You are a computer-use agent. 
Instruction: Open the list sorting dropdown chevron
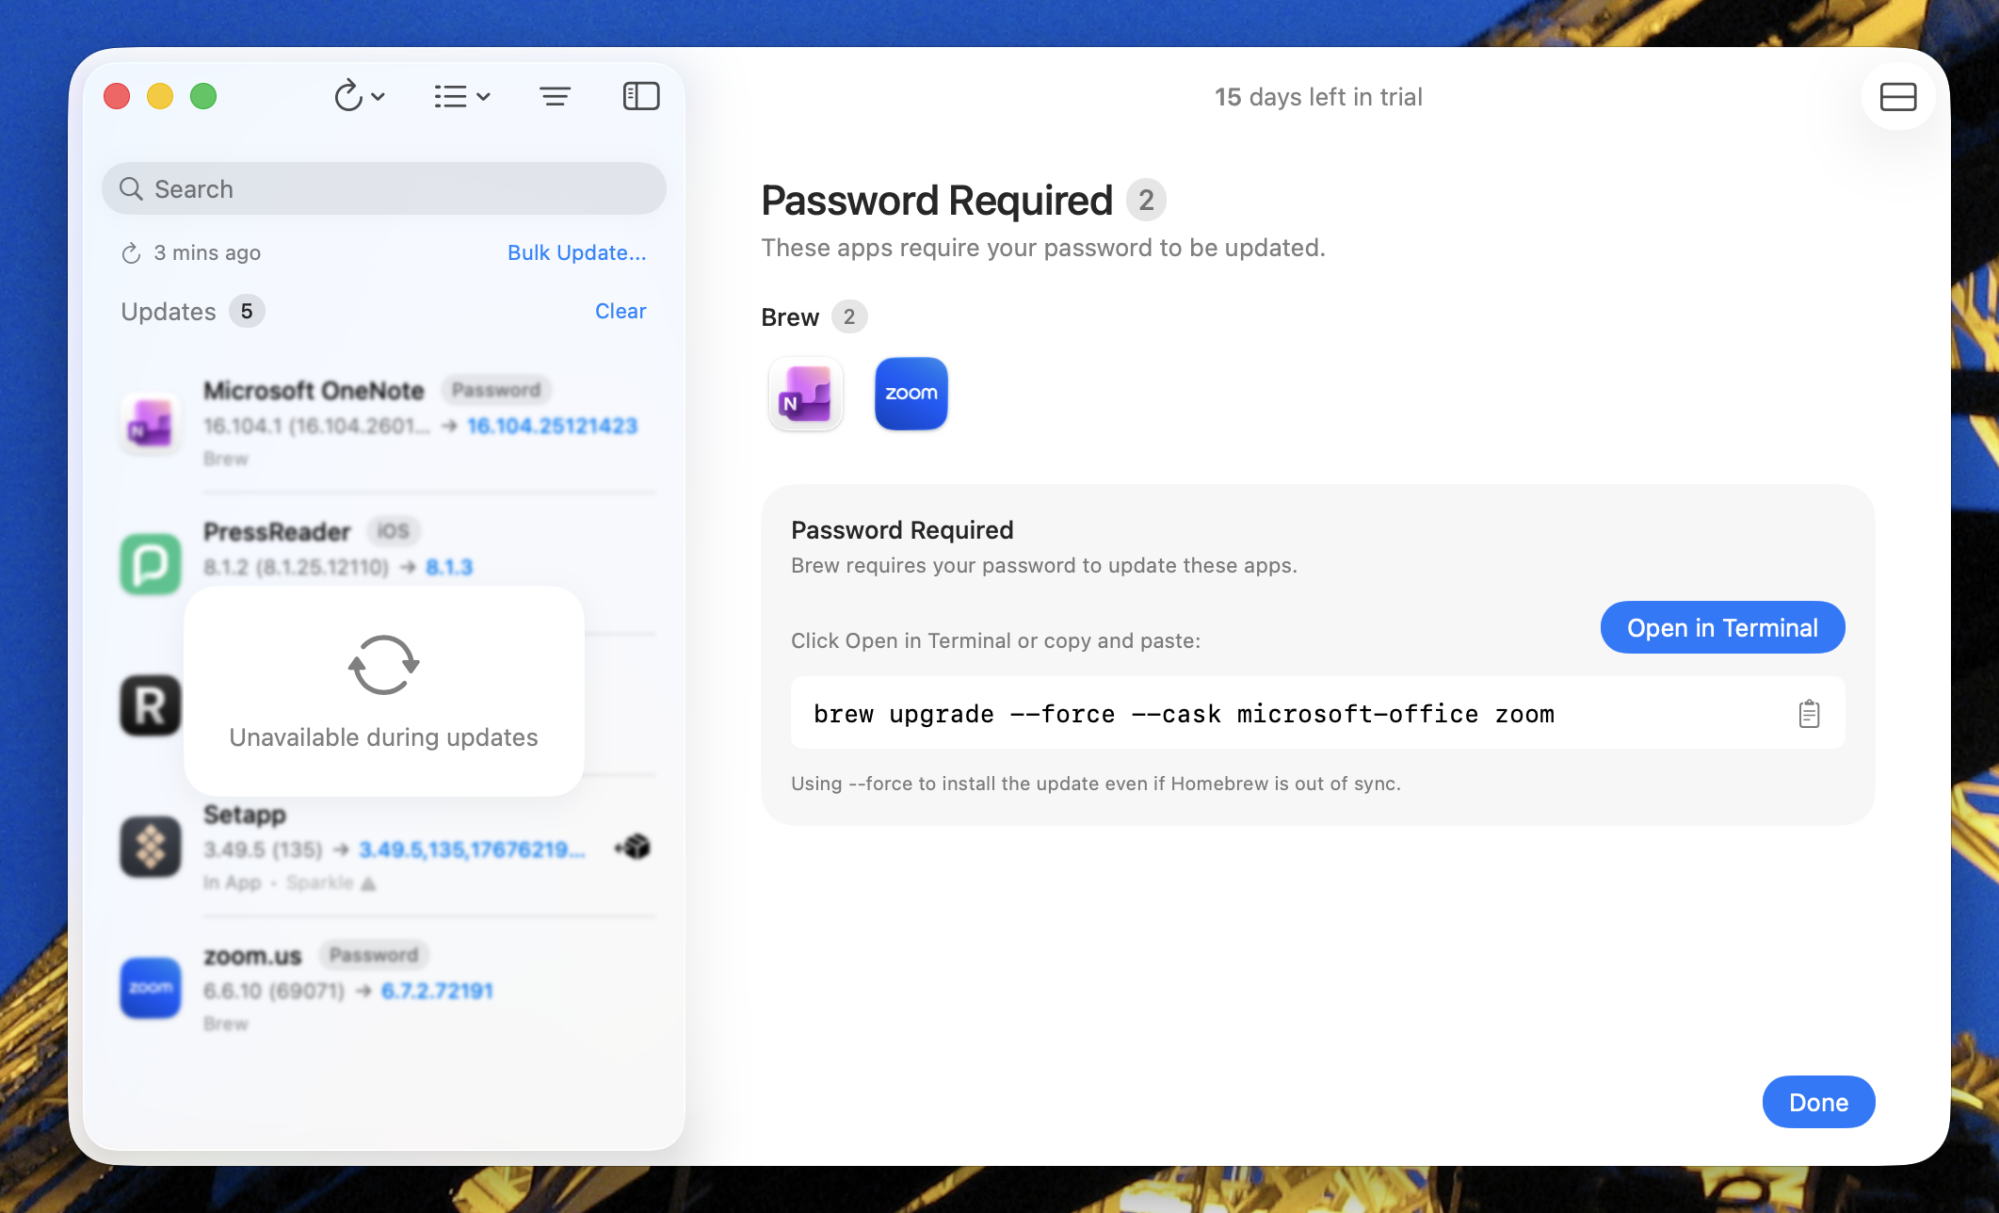(x=483, y=96)
